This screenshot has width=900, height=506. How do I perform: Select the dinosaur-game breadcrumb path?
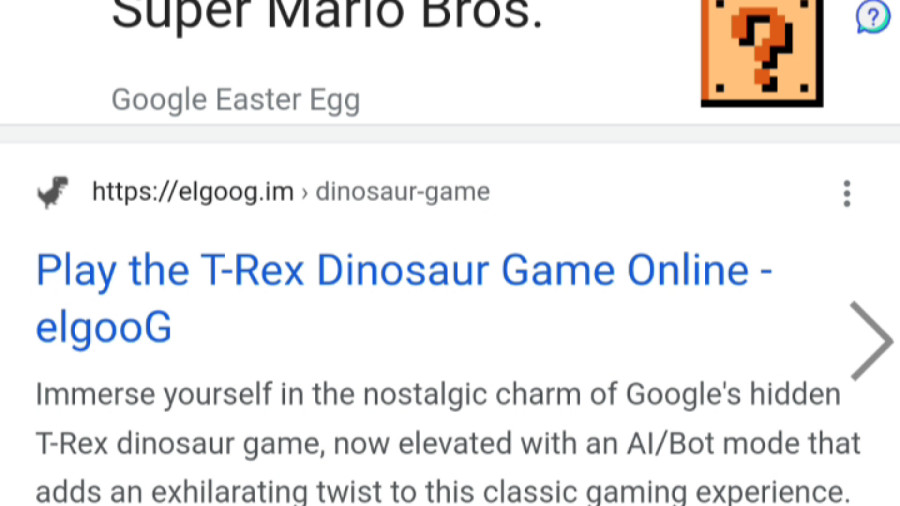tap(402, 192)
